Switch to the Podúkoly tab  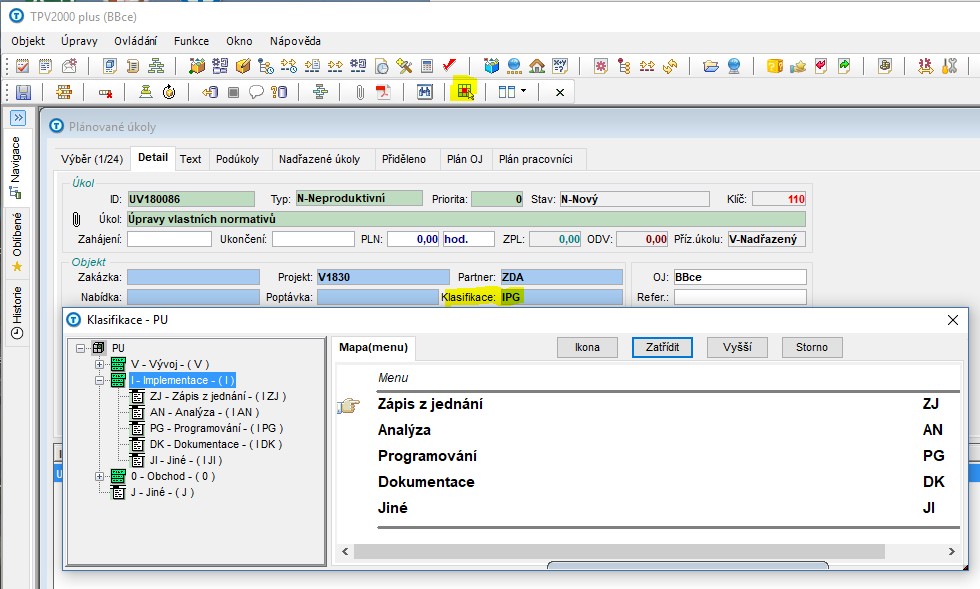(x=237, y=159)
